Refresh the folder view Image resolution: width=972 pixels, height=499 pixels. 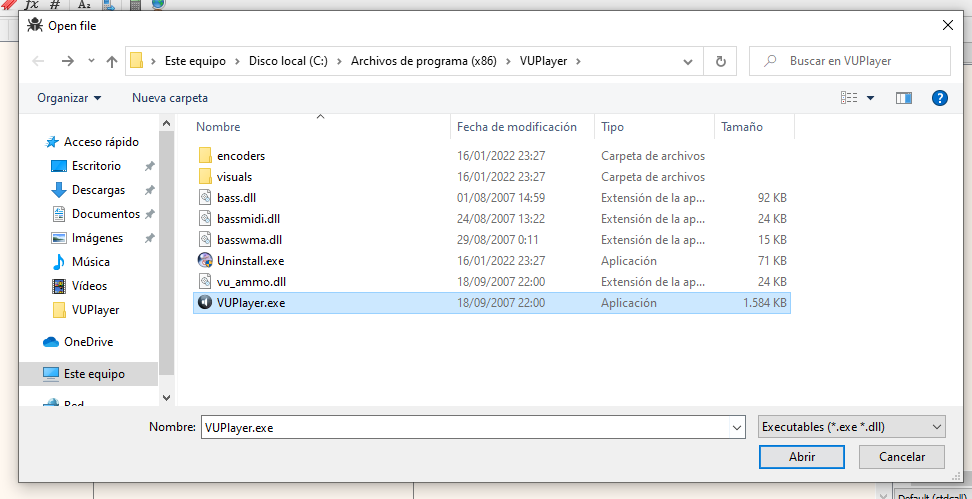tap(720, 61)
